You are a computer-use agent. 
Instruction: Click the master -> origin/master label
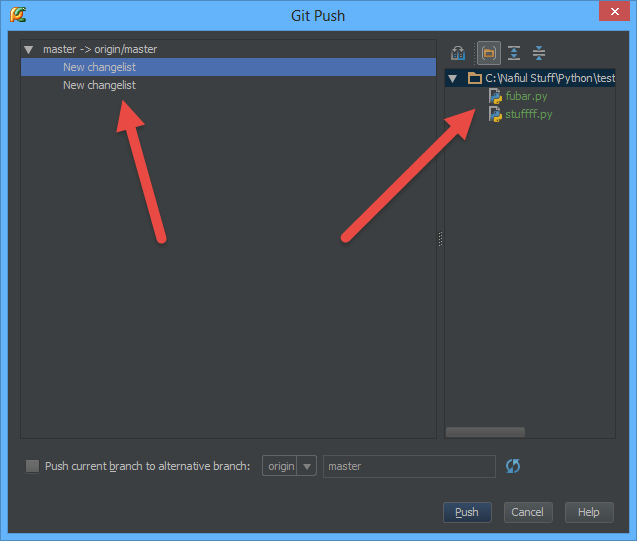click(100, 49)
